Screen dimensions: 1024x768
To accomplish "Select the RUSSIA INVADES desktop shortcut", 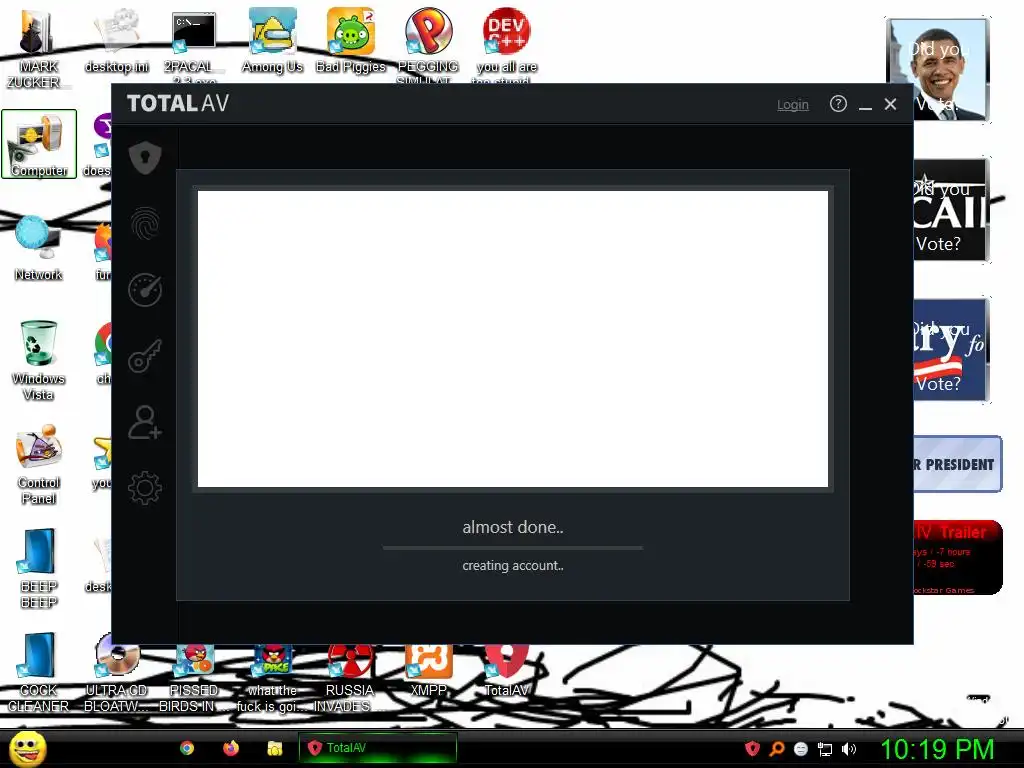I will tap(350, 676).
